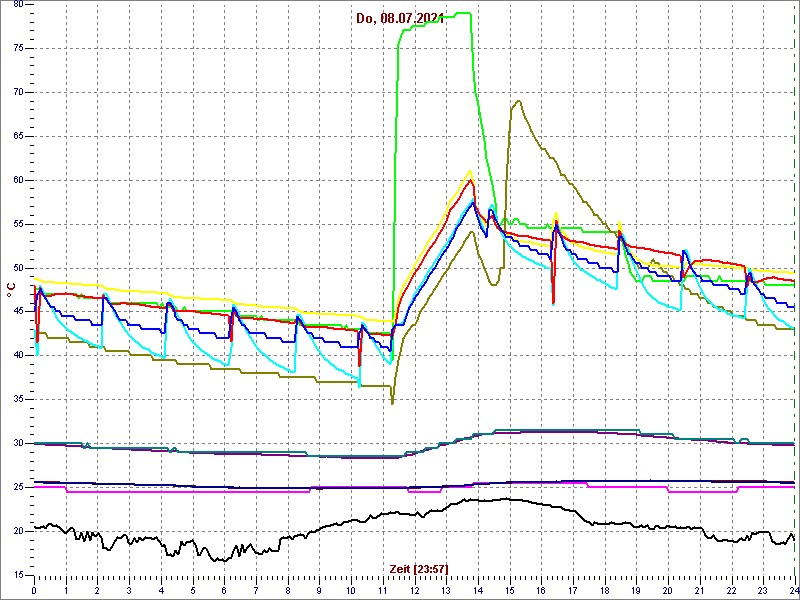Click hour 7 label on the time axis
The height and width of the screenshot is (600, 800).
point(256,590)
